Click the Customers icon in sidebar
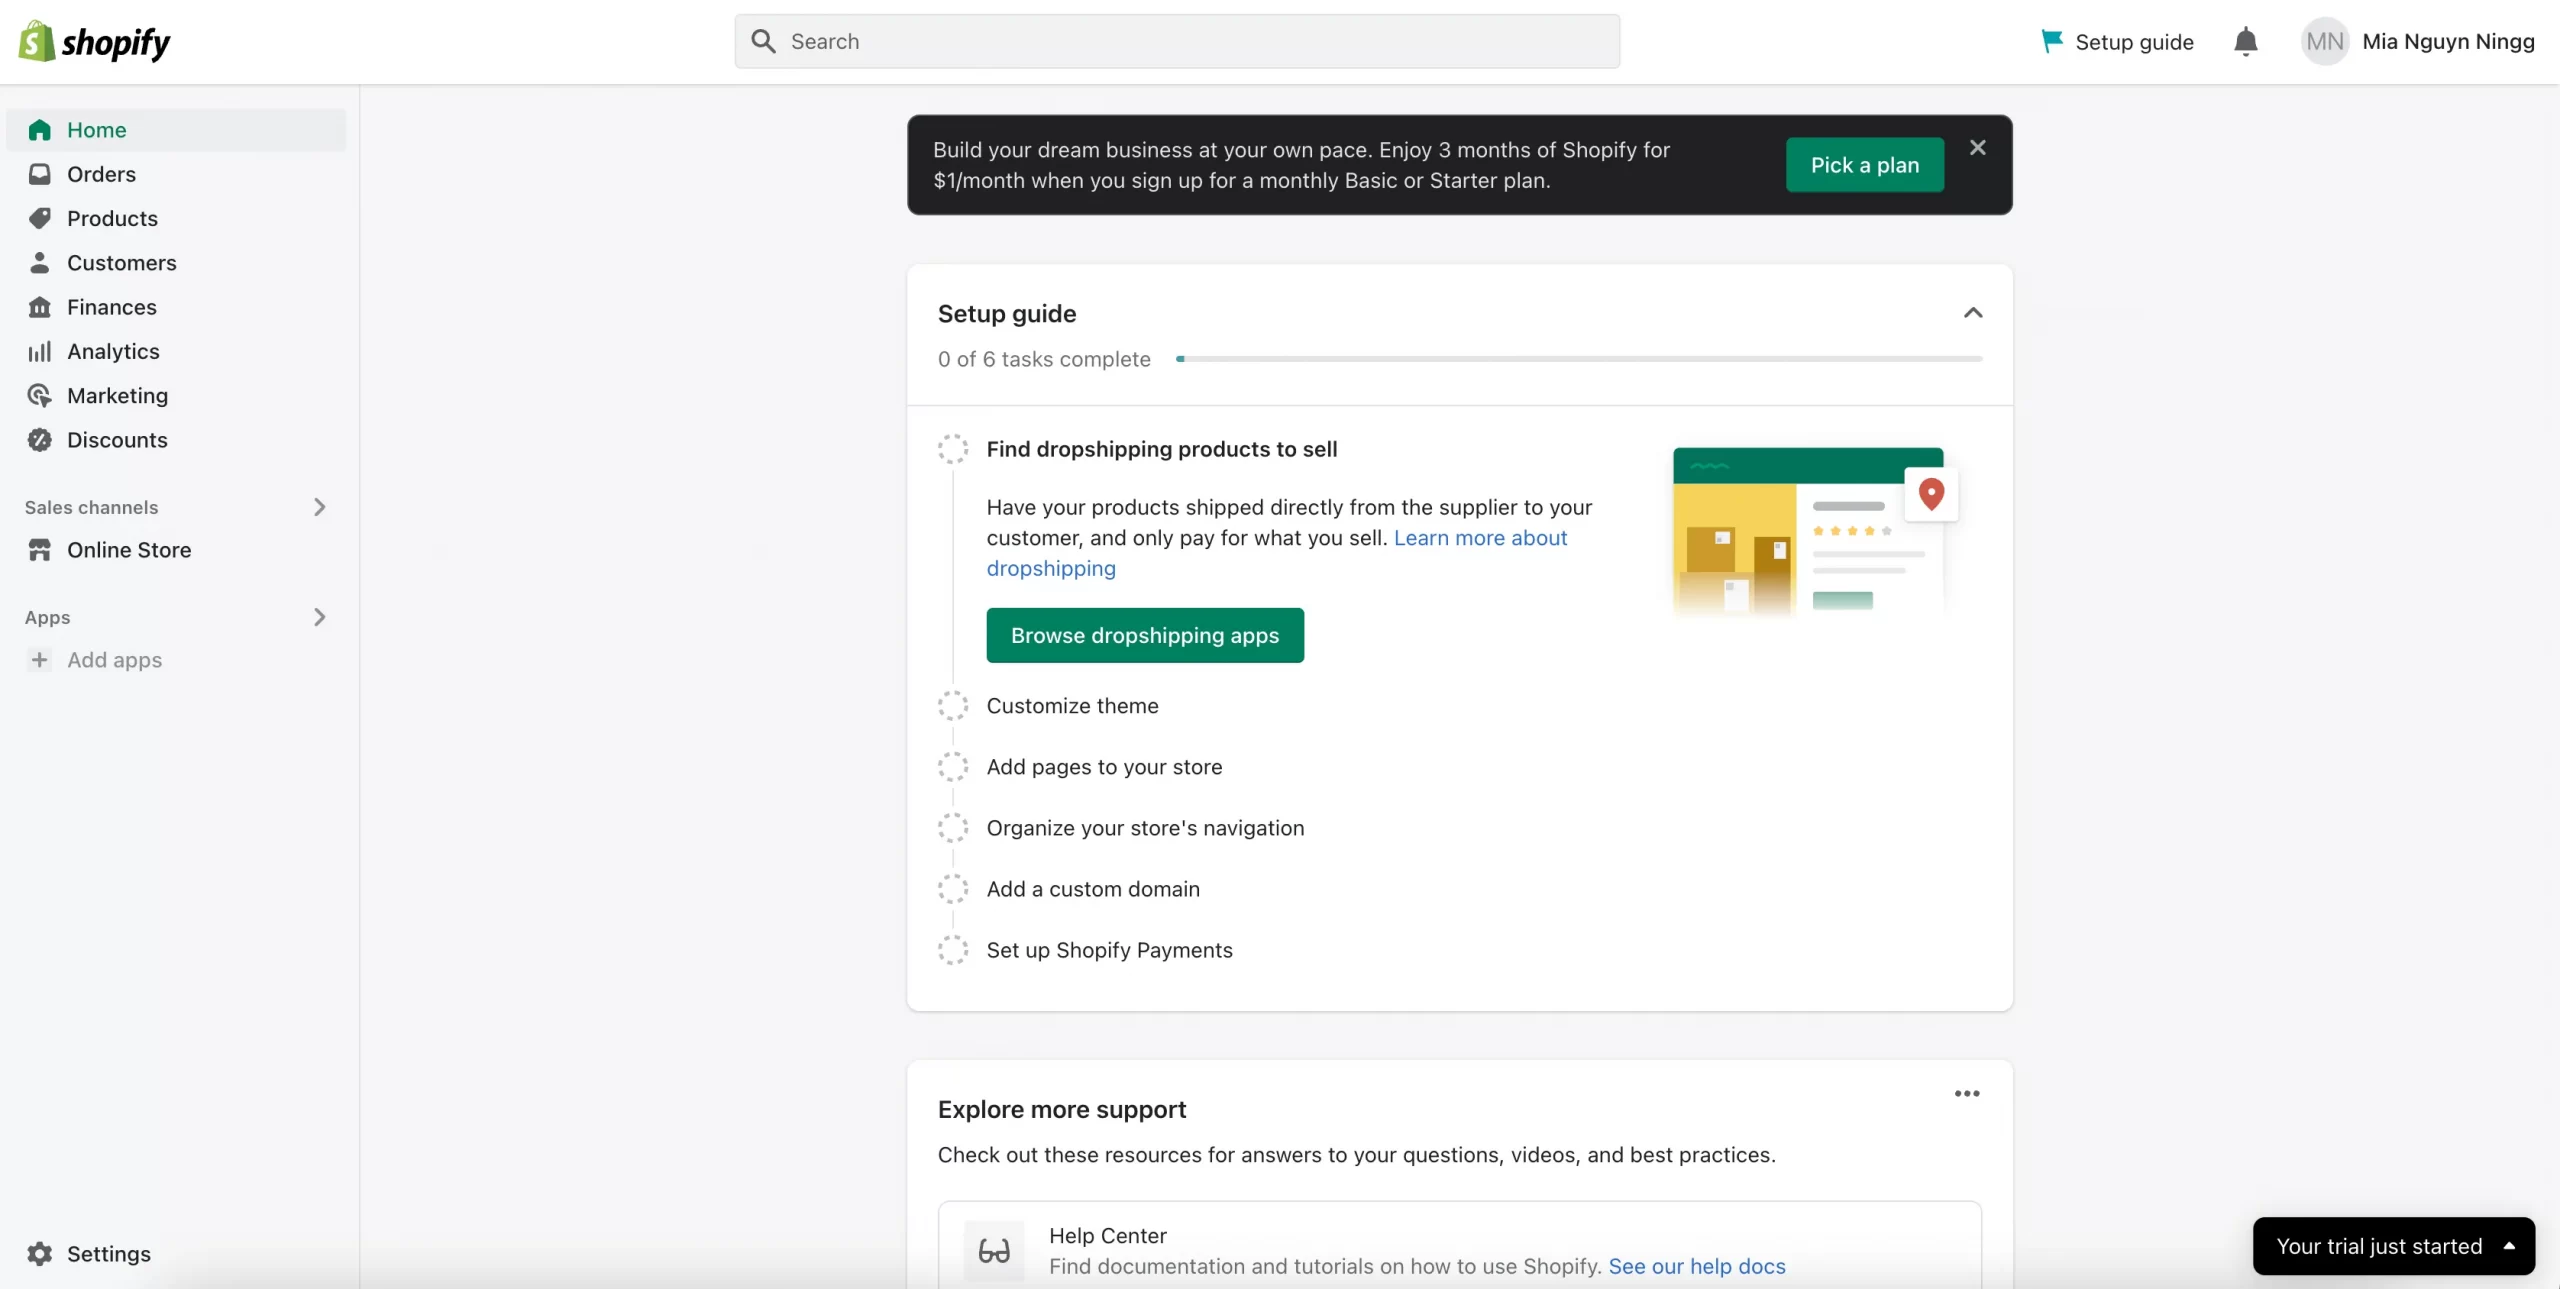Image resolution: width=2560 pixels, height=1289 pixels. click(x=41, y=263)
